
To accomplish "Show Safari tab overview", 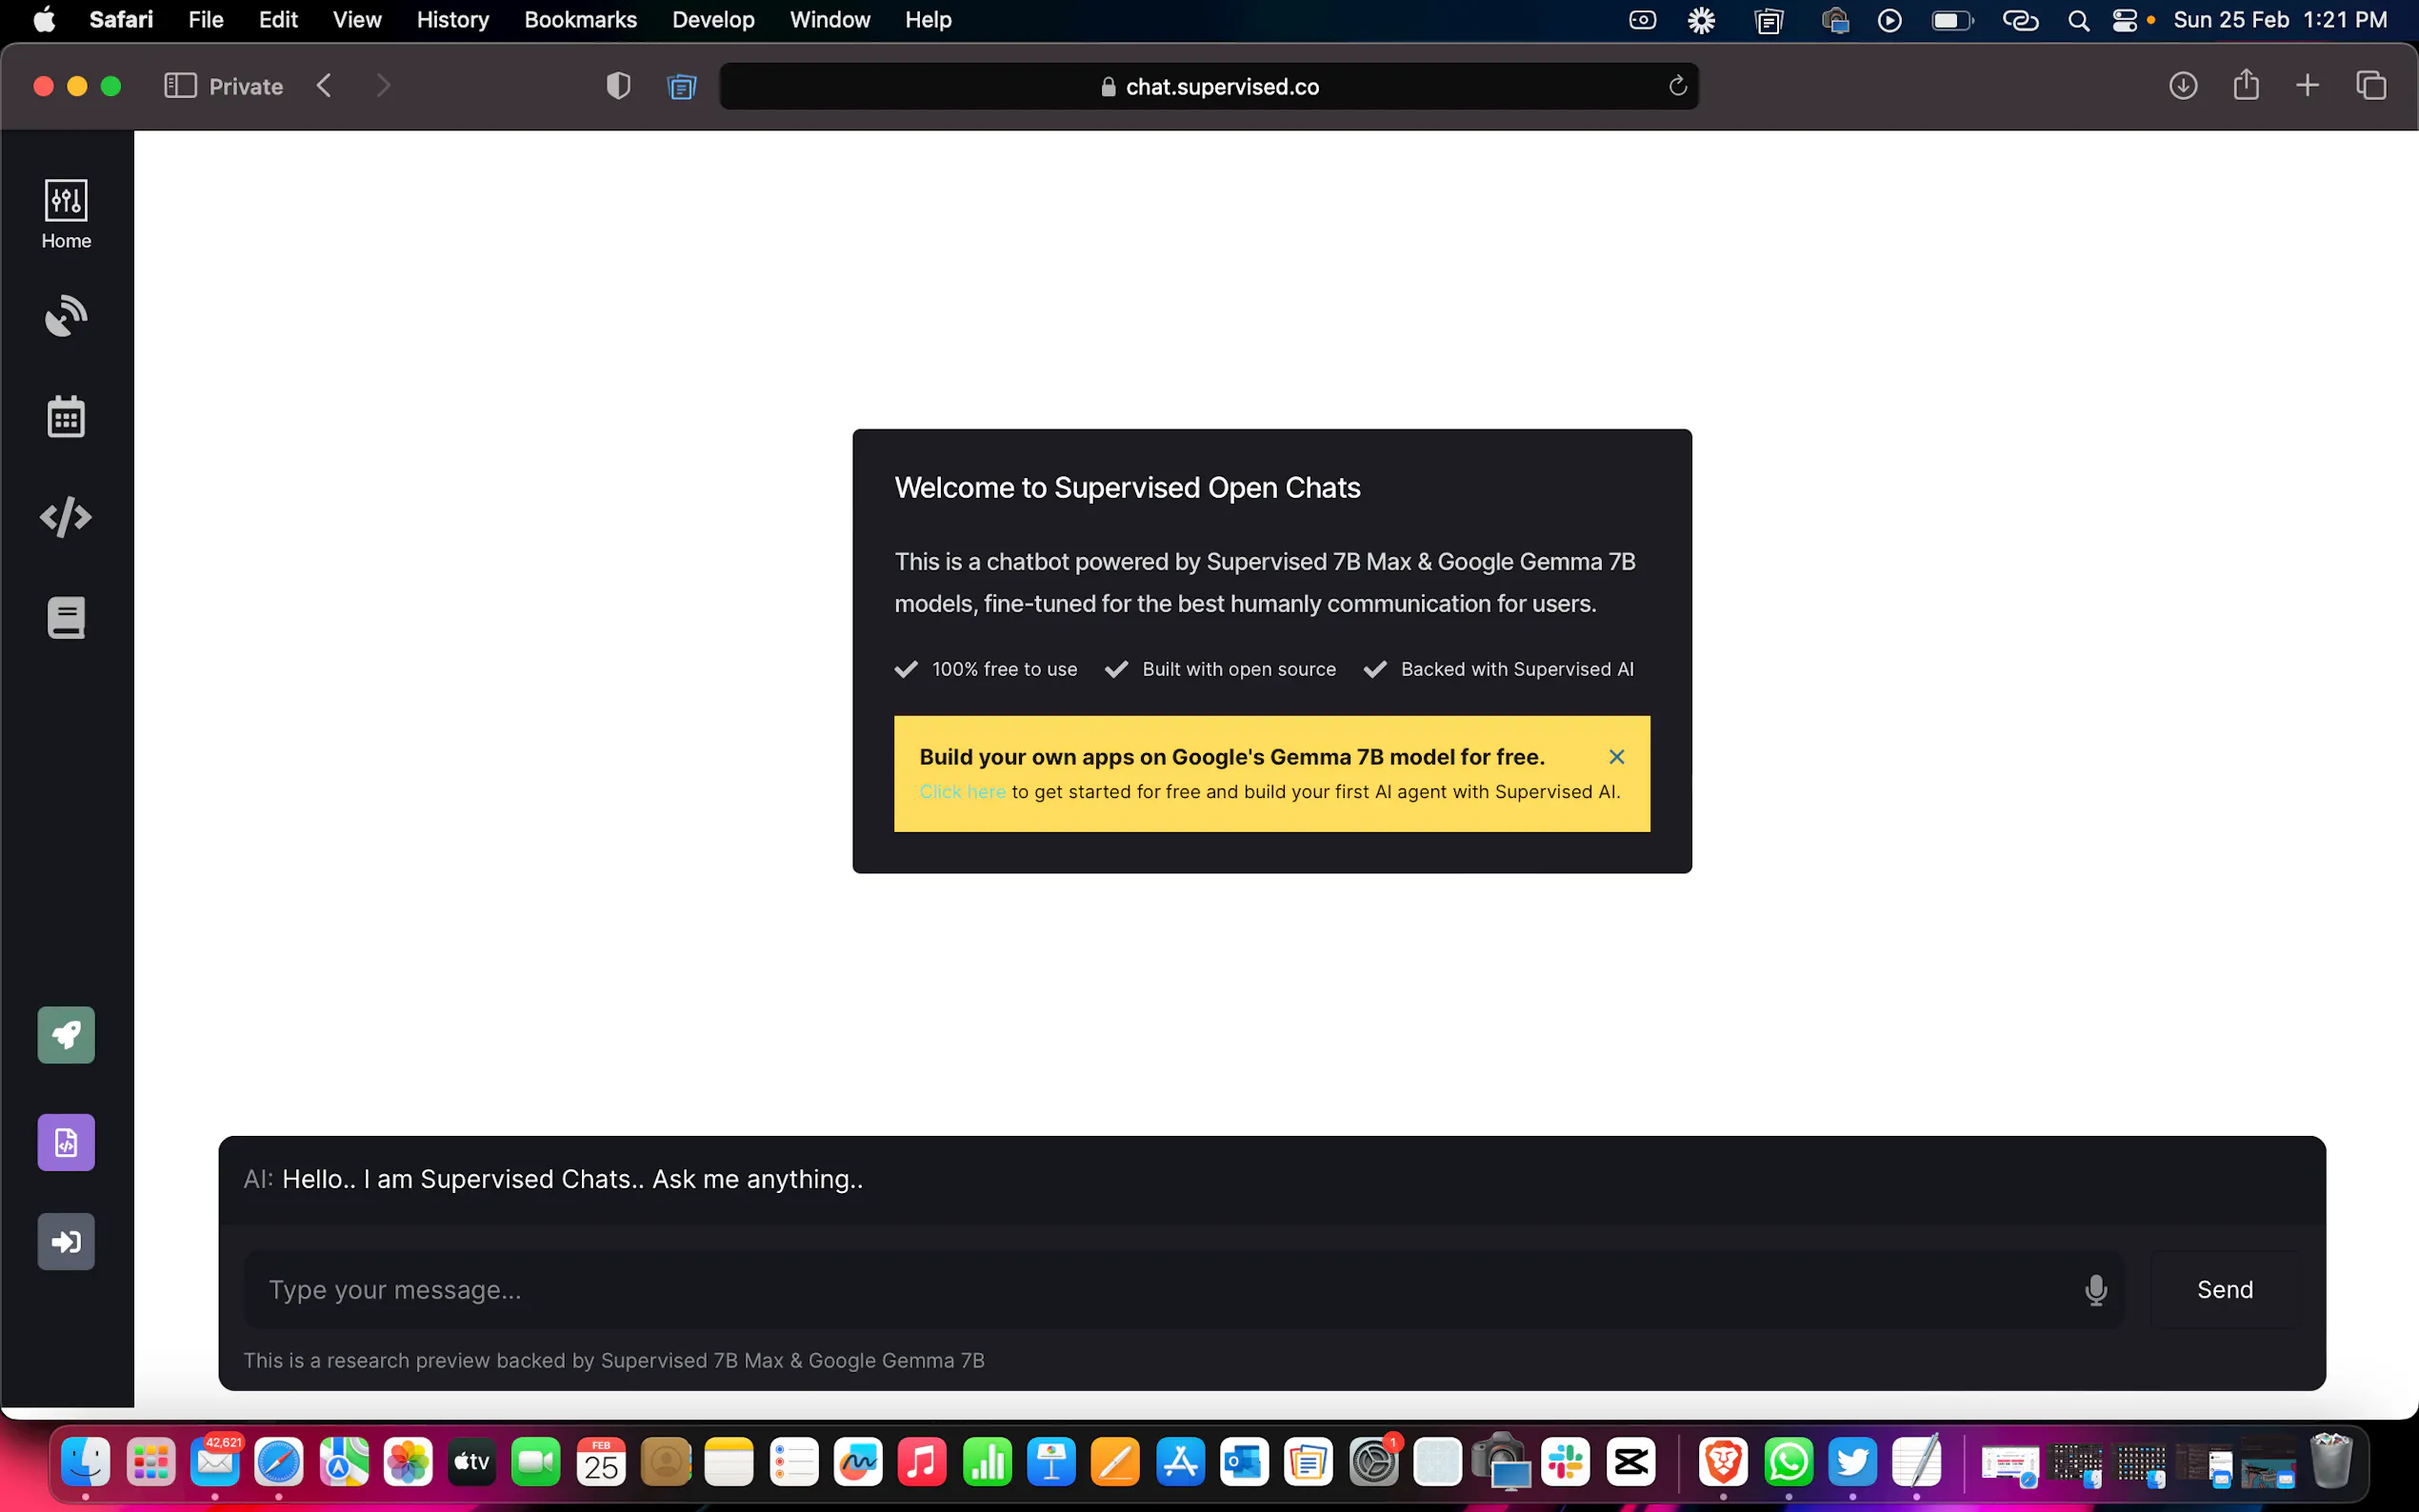I will 2370,86.
